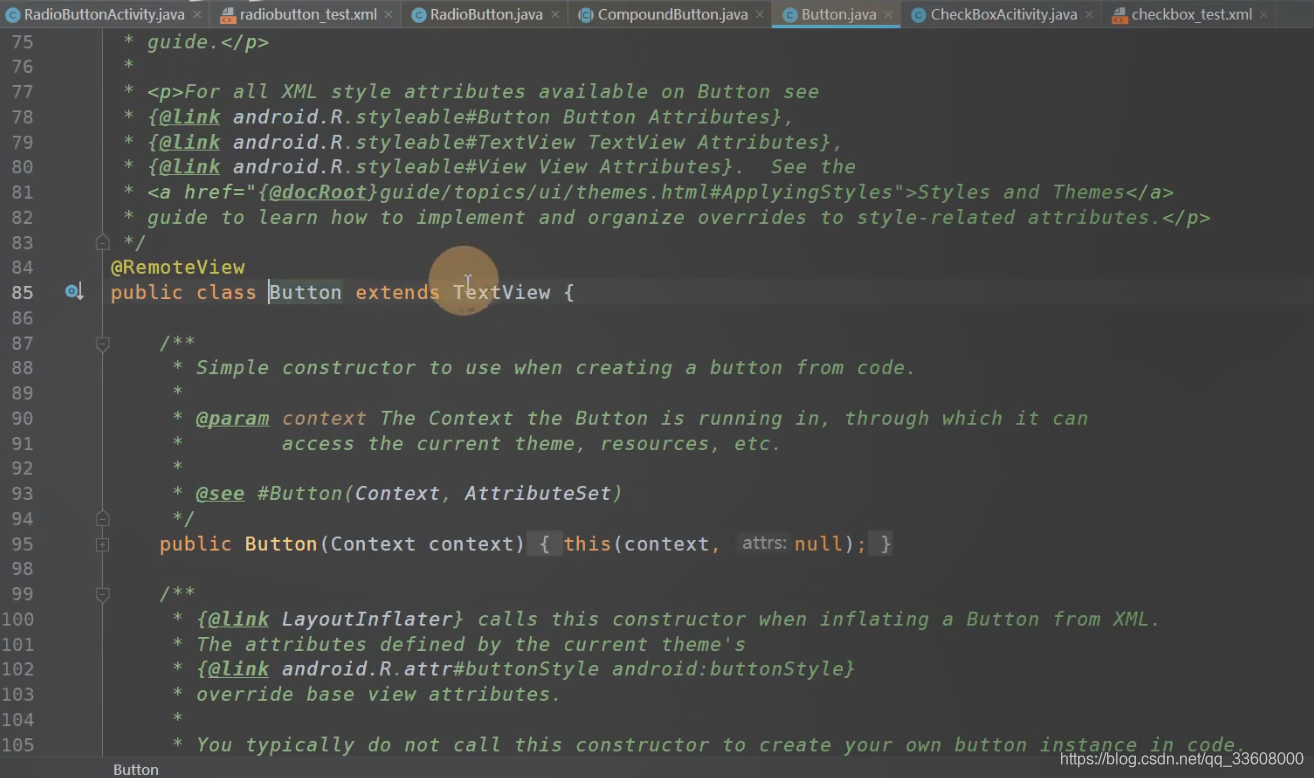Click line number 75 in the gutter
The height and width of the screenshot is (778, 1314).
coord(22,42)
